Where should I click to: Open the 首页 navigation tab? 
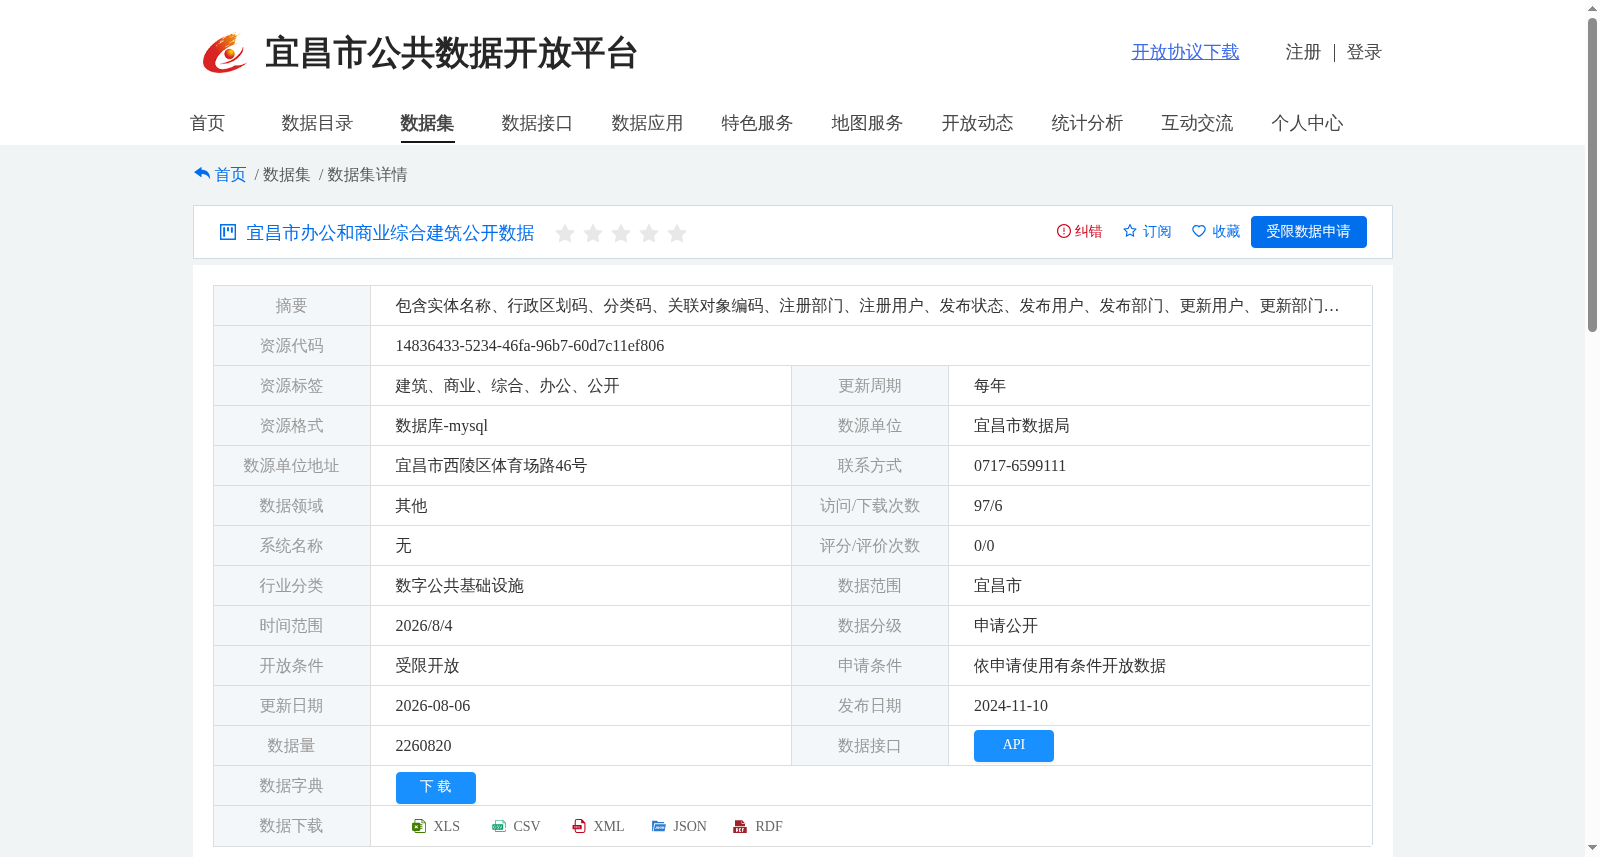[x=207, y=123]
